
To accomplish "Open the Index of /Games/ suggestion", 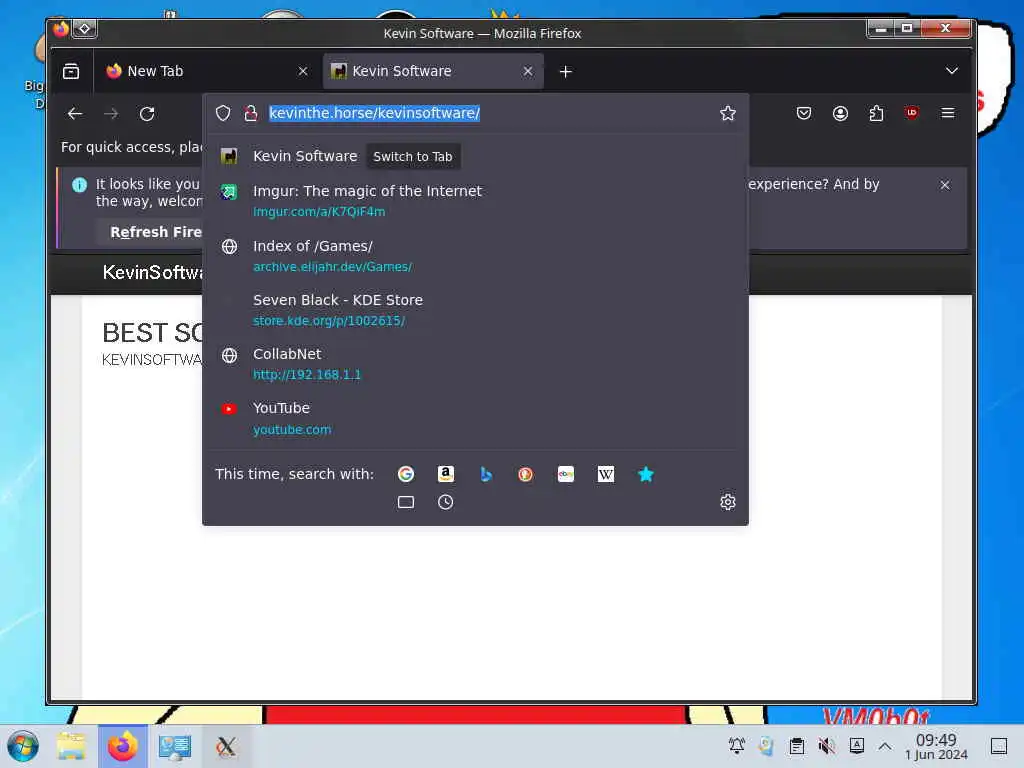I will pos(475,255).
